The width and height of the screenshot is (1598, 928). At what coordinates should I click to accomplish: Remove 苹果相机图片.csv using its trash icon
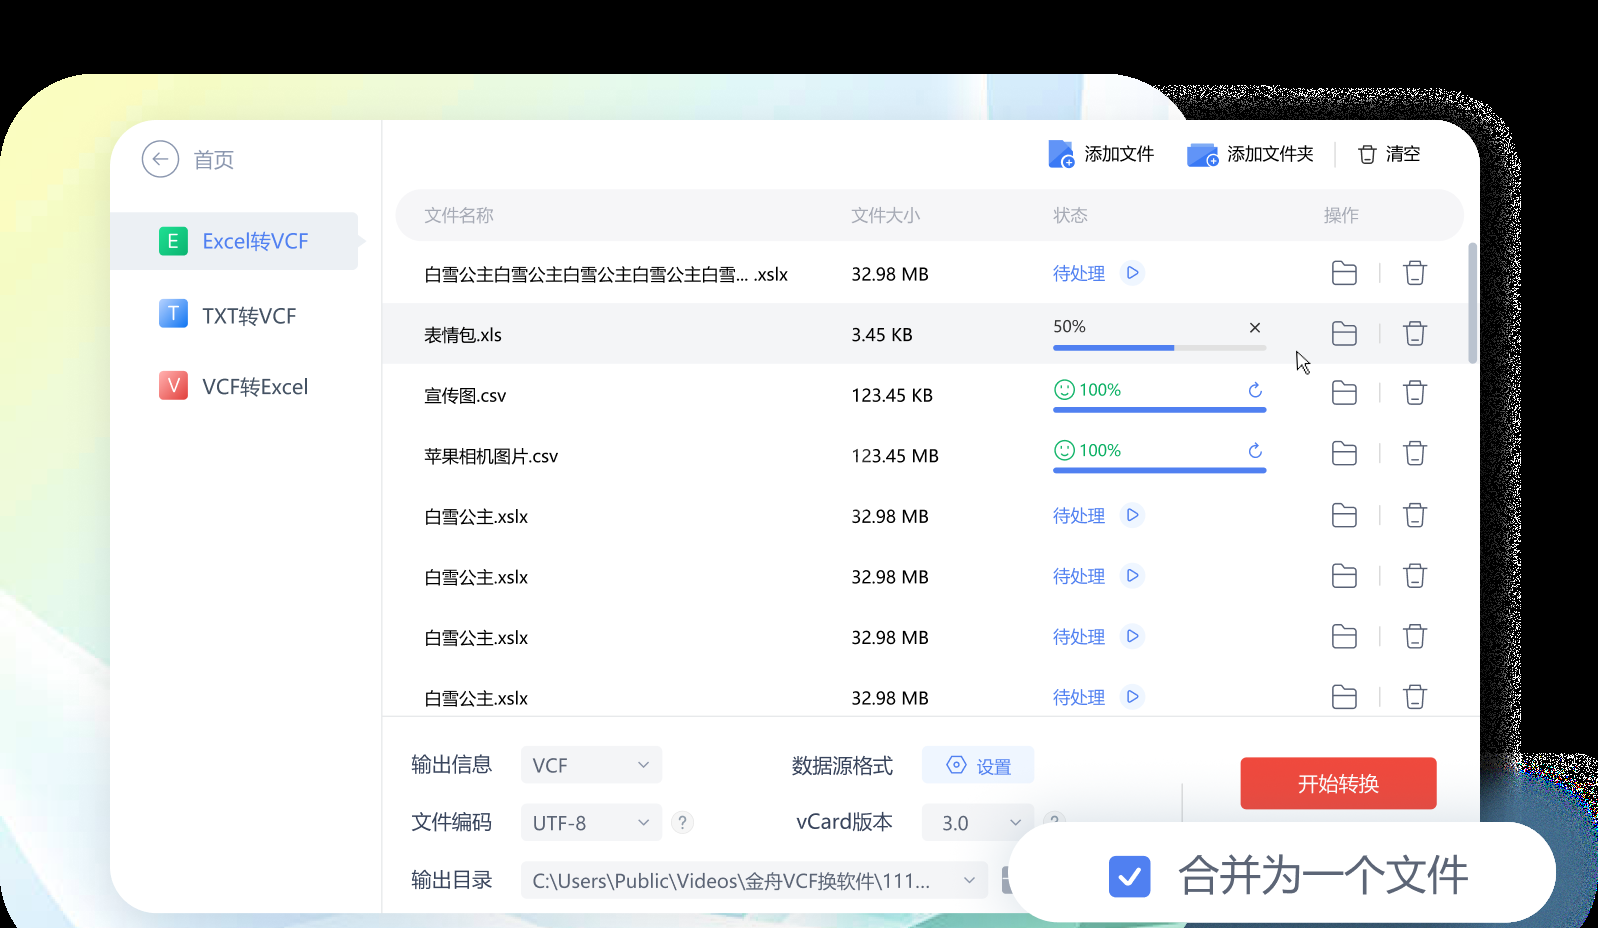click(x=1414, y=454)
